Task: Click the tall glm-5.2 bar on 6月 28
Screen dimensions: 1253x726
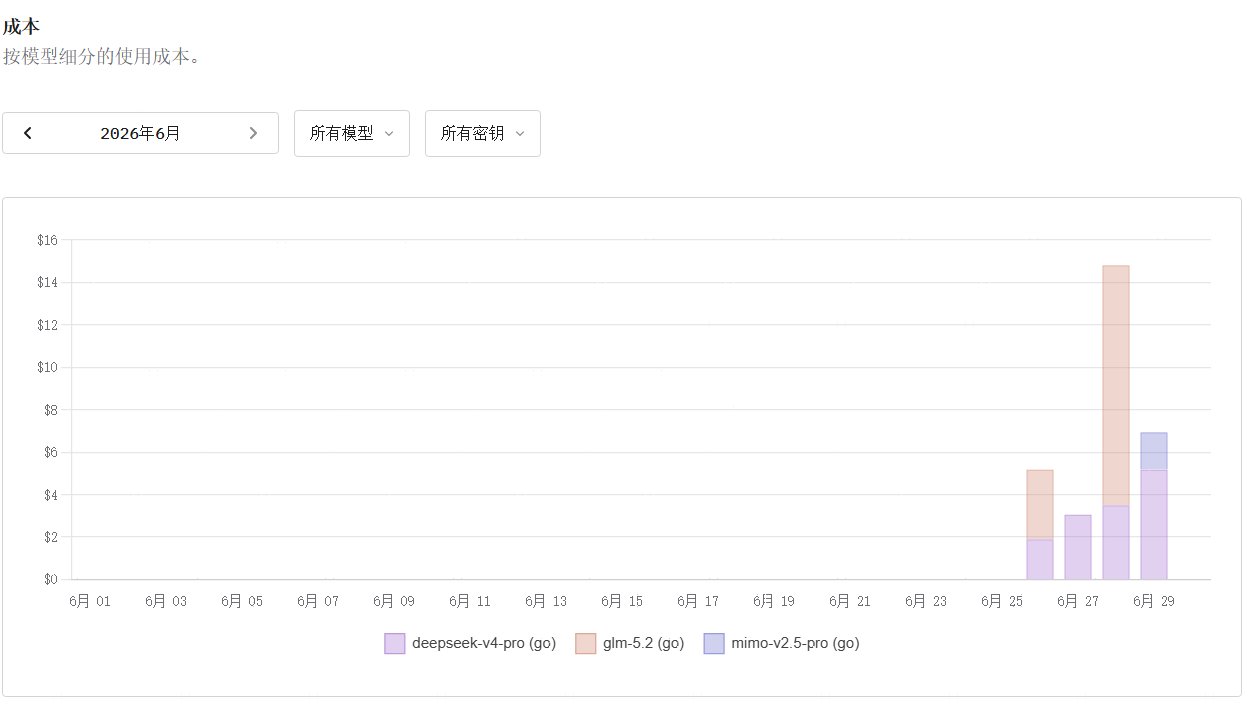Action: tap(1116, 386)
